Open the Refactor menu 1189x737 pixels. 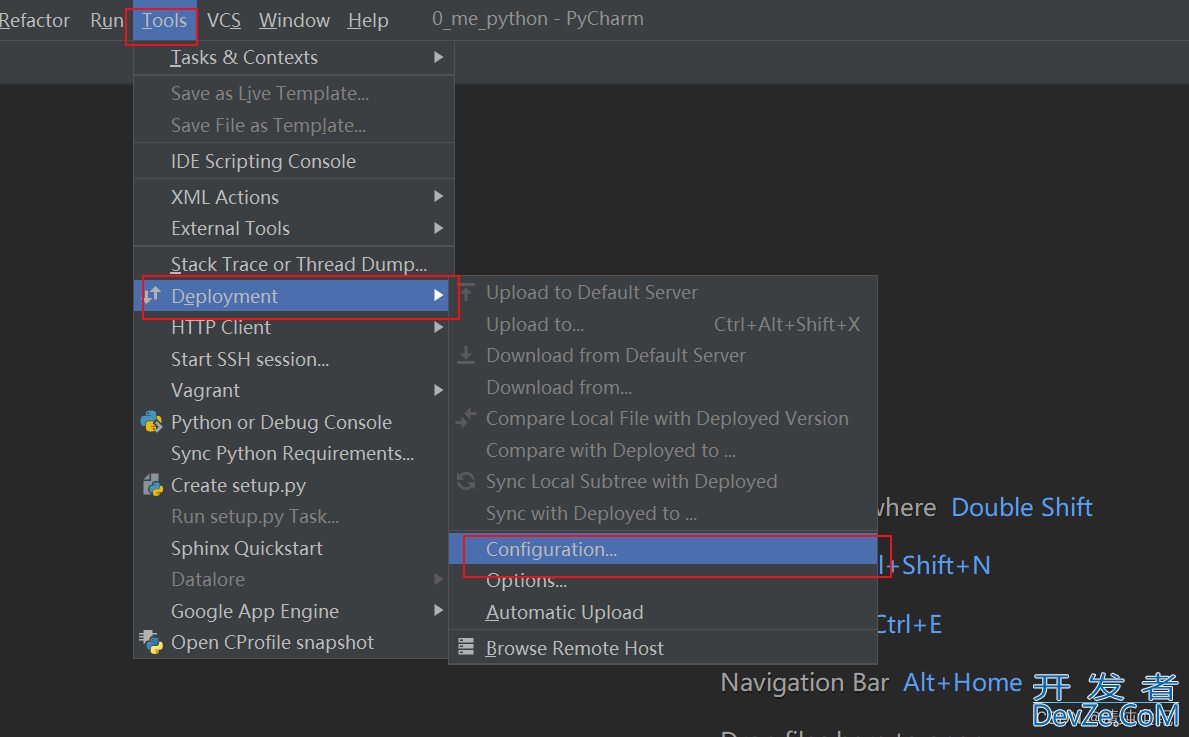pyautogui.click(x=34, y=20)
